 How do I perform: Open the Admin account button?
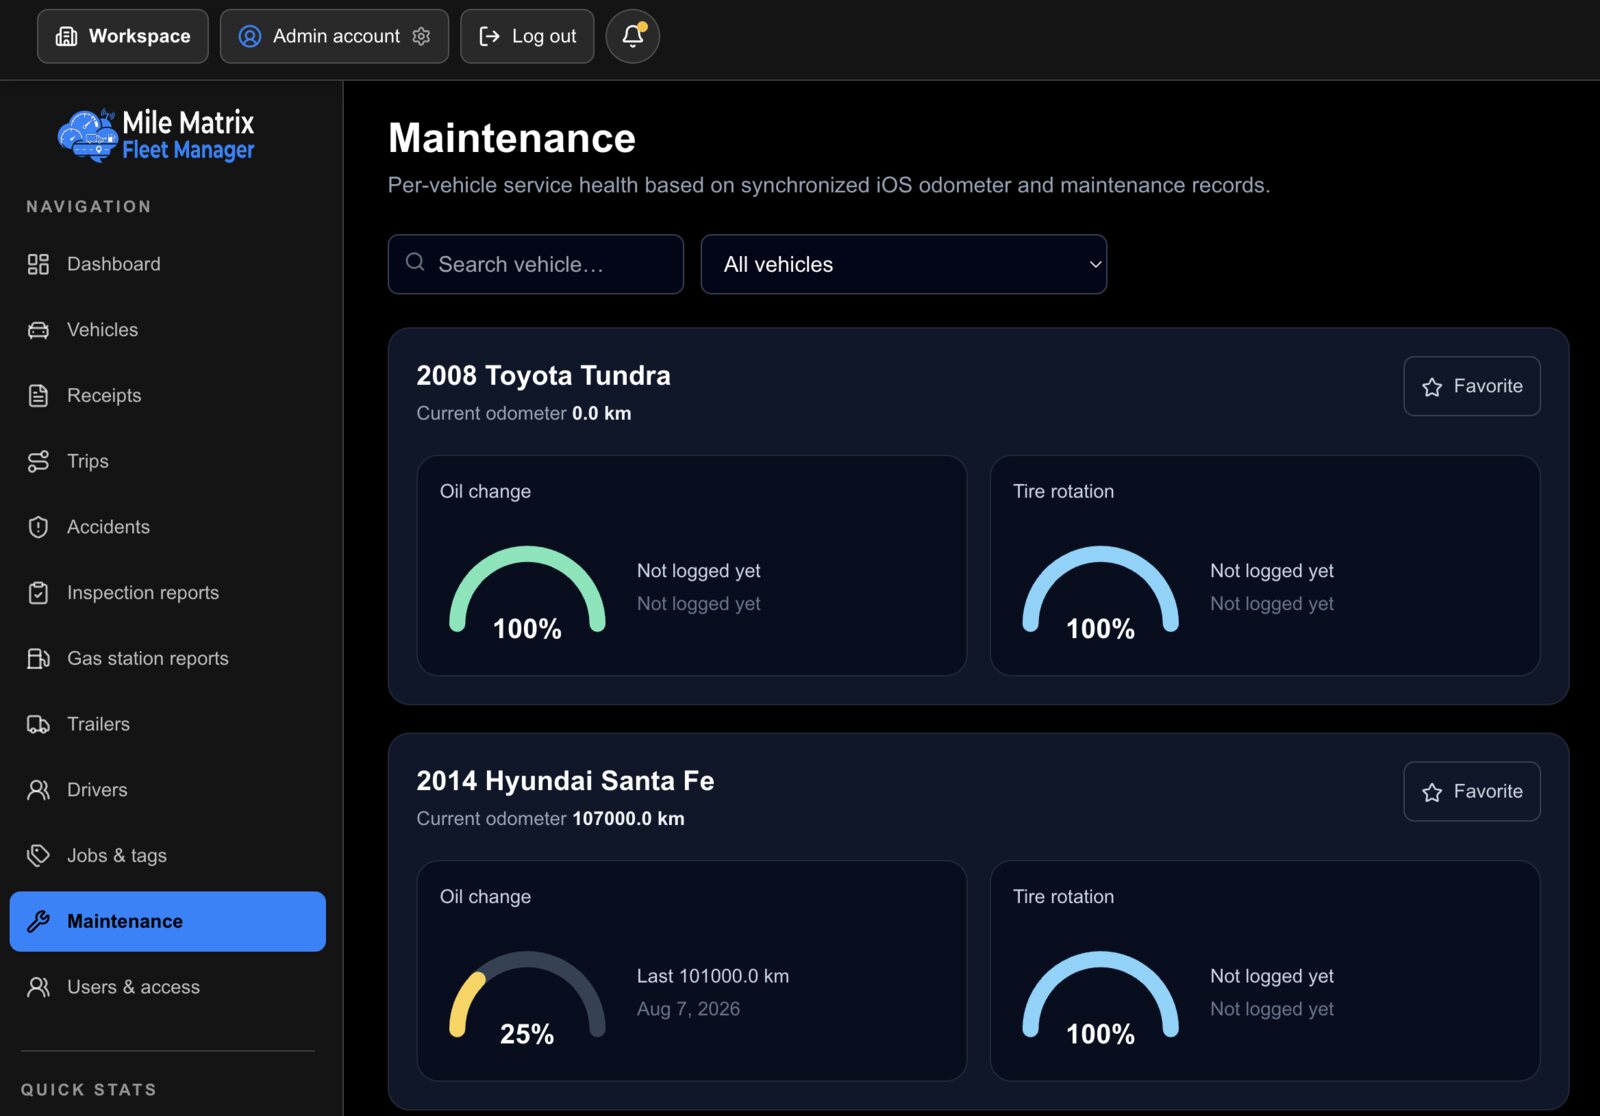[x=334, y=36]
